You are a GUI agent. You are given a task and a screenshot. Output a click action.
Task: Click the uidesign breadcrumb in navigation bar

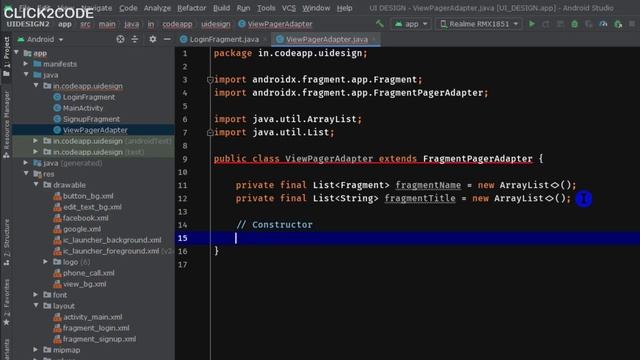pyautogui.click(x=216, y=24)
